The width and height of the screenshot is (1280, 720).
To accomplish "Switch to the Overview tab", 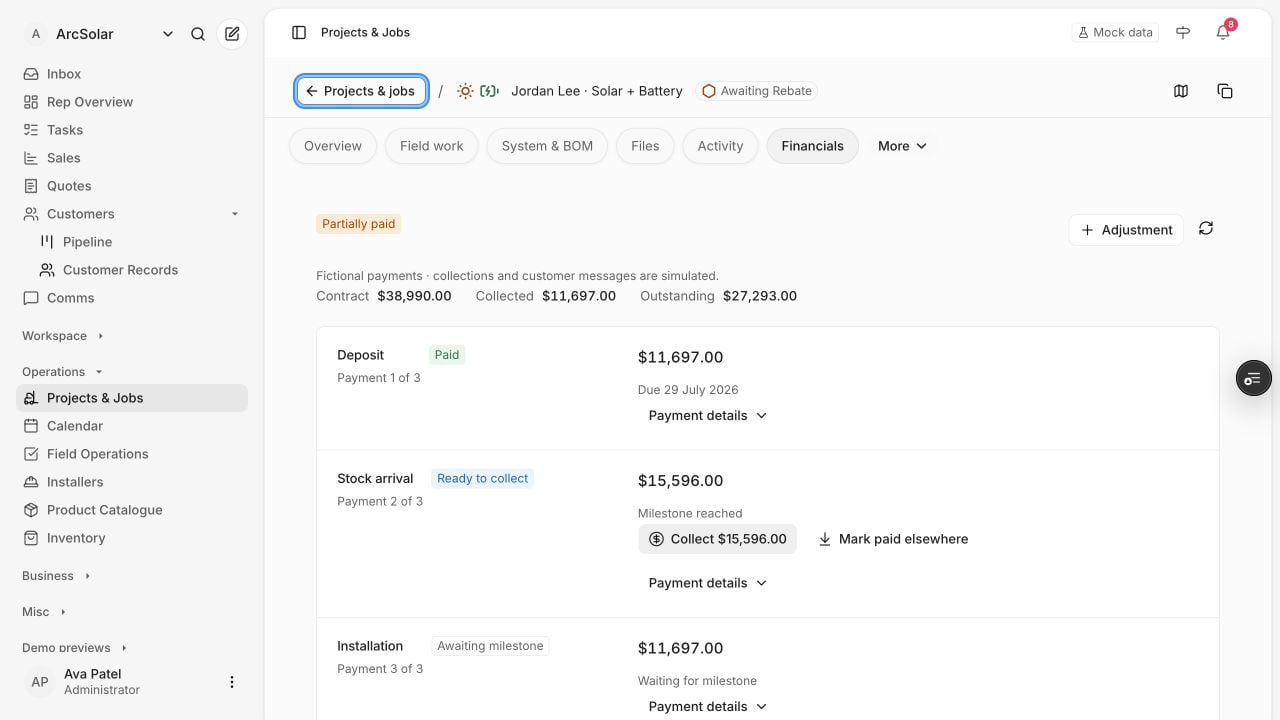I will point(333,146).
